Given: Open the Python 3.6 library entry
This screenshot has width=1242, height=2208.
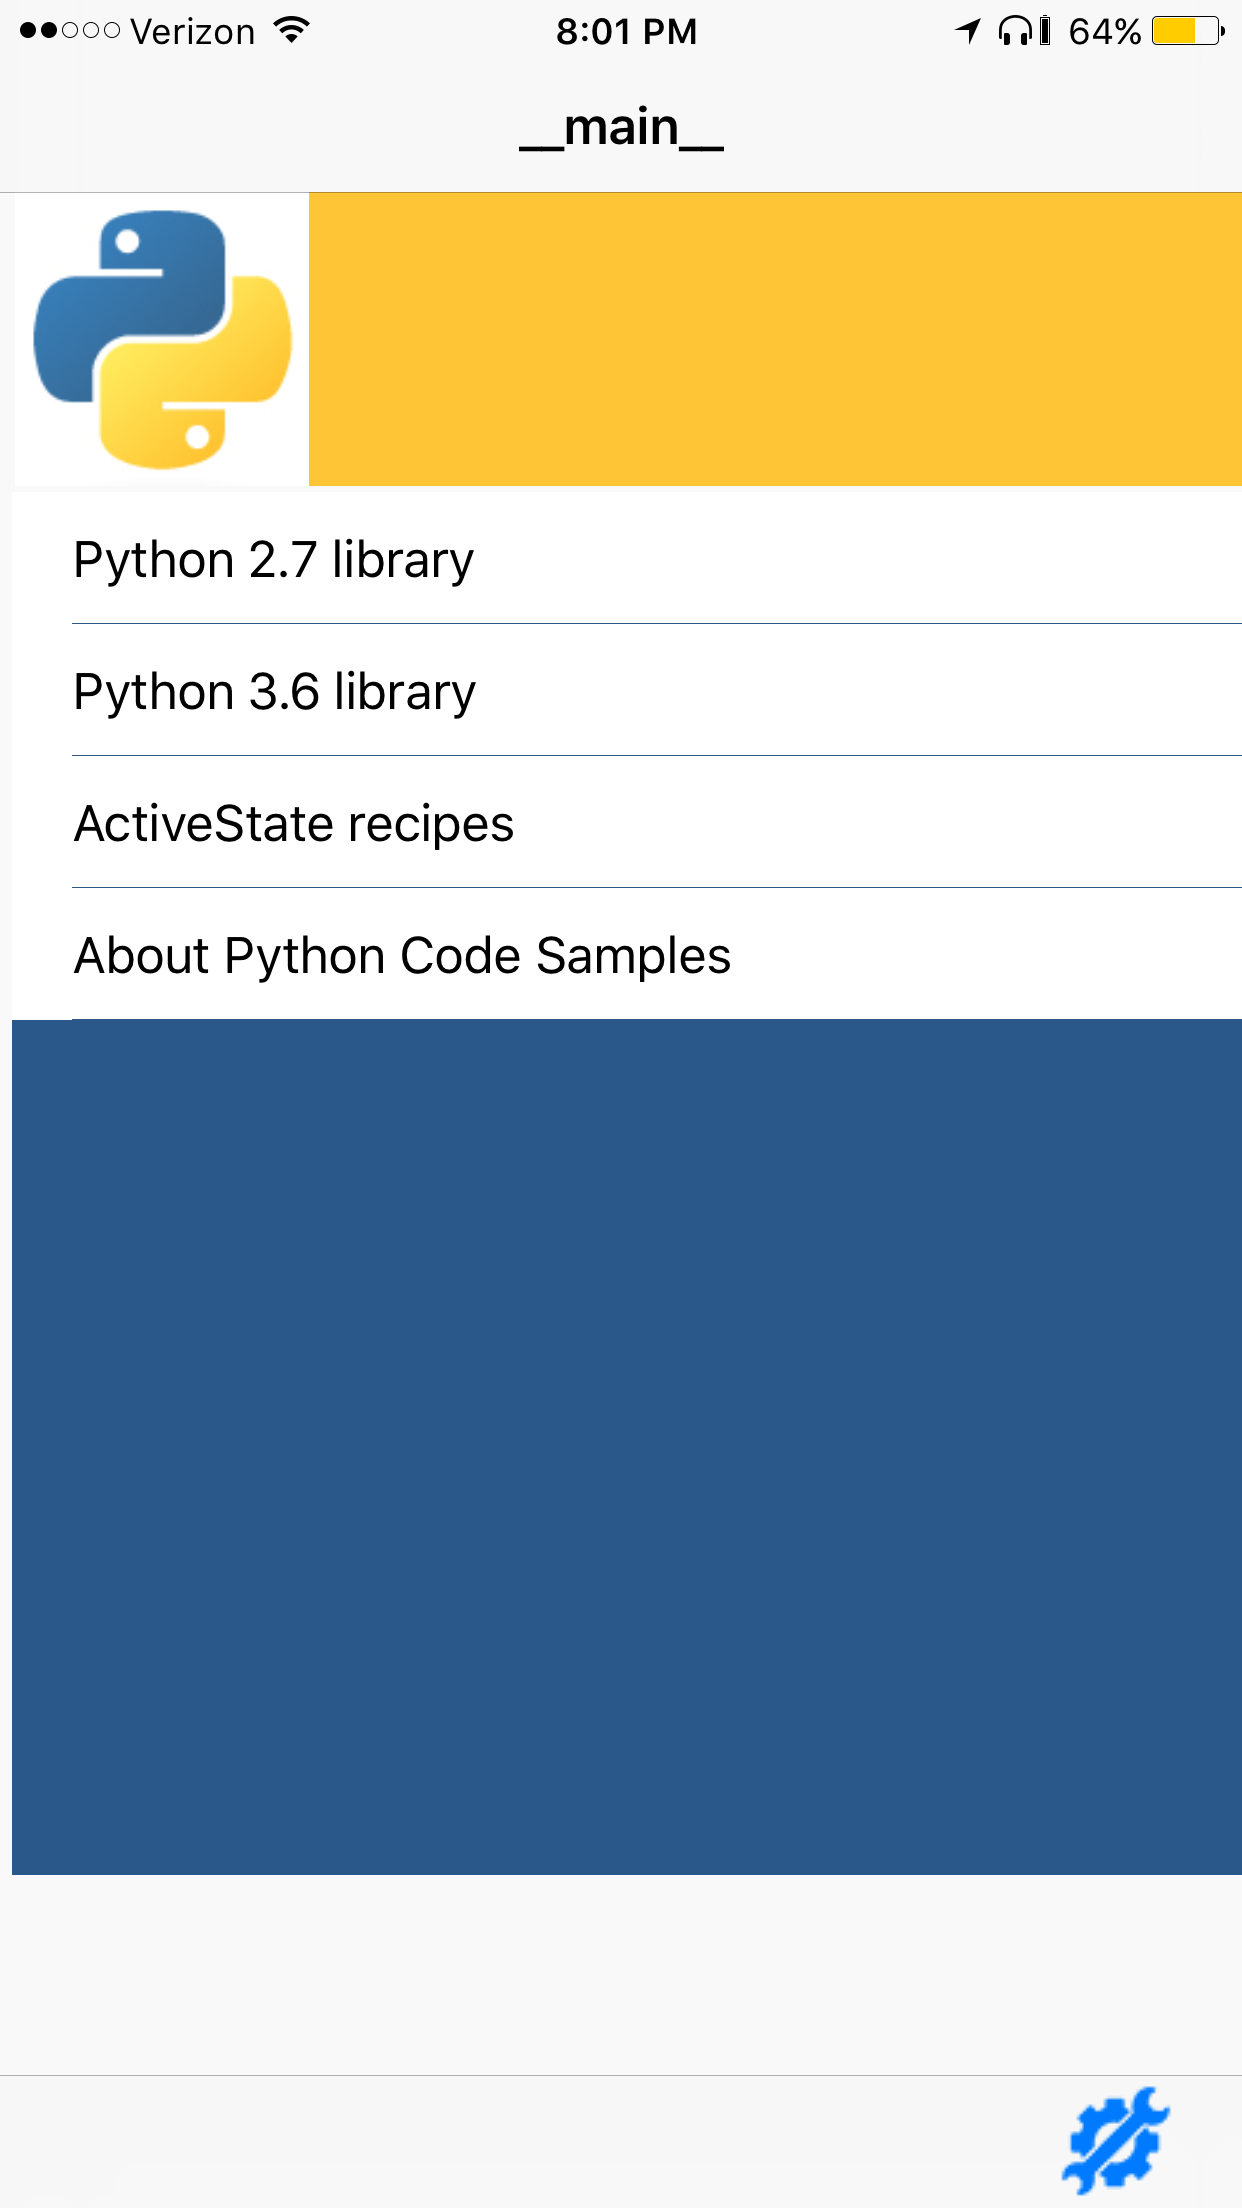Looking at the screenshot, I should click(x=275, y=691).
